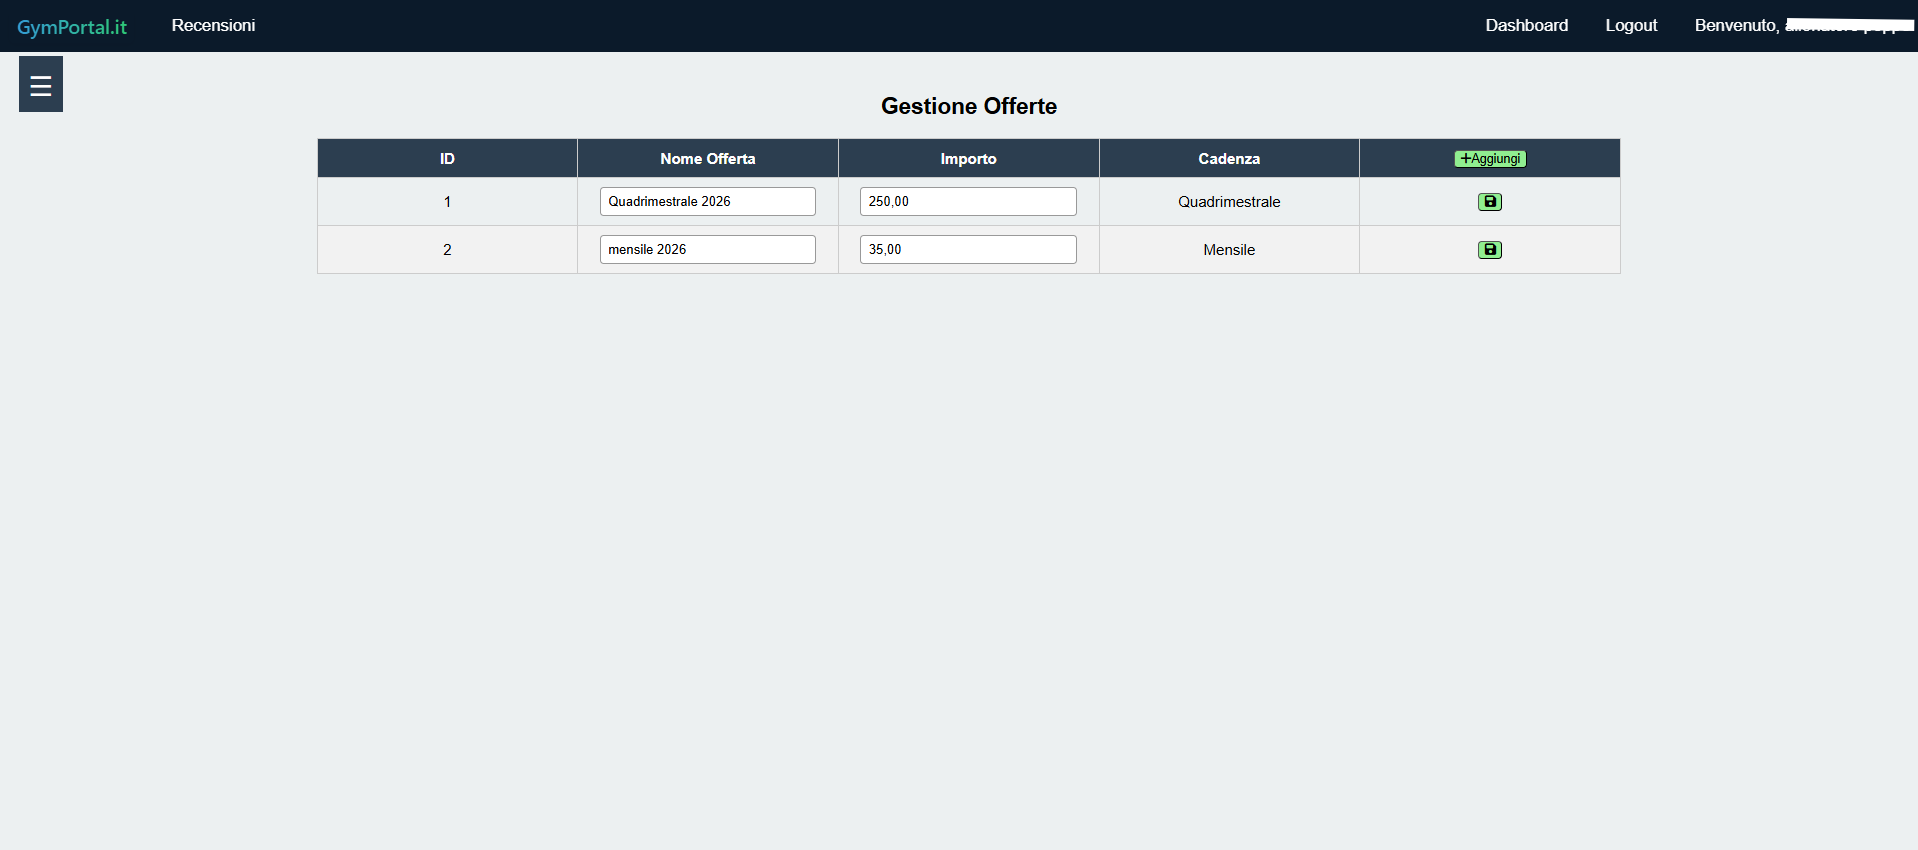Viewport: 1918px width, 850px height.
Task: Click the Nome Offerta column header
Action: click(x=707, y=159)
